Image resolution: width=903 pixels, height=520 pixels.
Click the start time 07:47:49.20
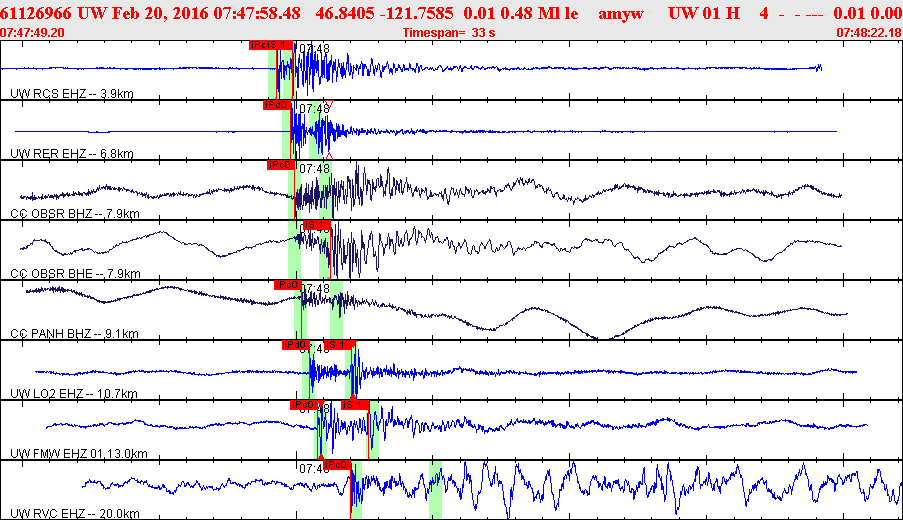[x=32, y=33]
